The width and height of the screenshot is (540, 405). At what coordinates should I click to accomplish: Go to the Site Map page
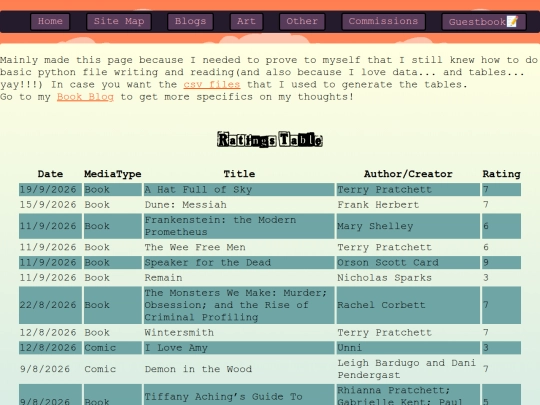[x=119, y=21]
